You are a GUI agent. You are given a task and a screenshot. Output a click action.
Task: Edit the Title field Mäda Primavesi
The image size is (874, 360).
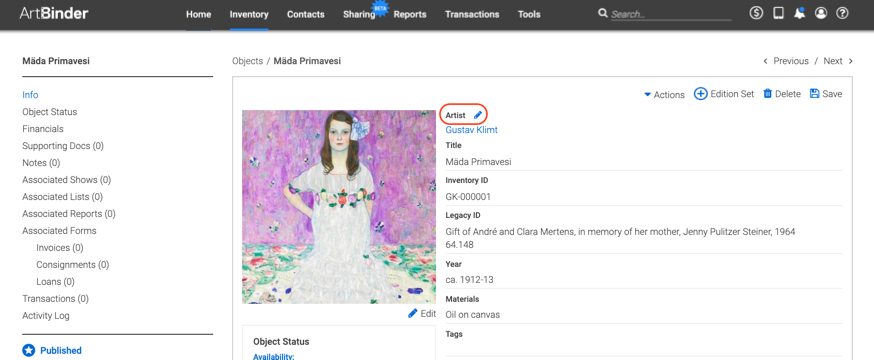pyautogui.click(x=644, y=162)
